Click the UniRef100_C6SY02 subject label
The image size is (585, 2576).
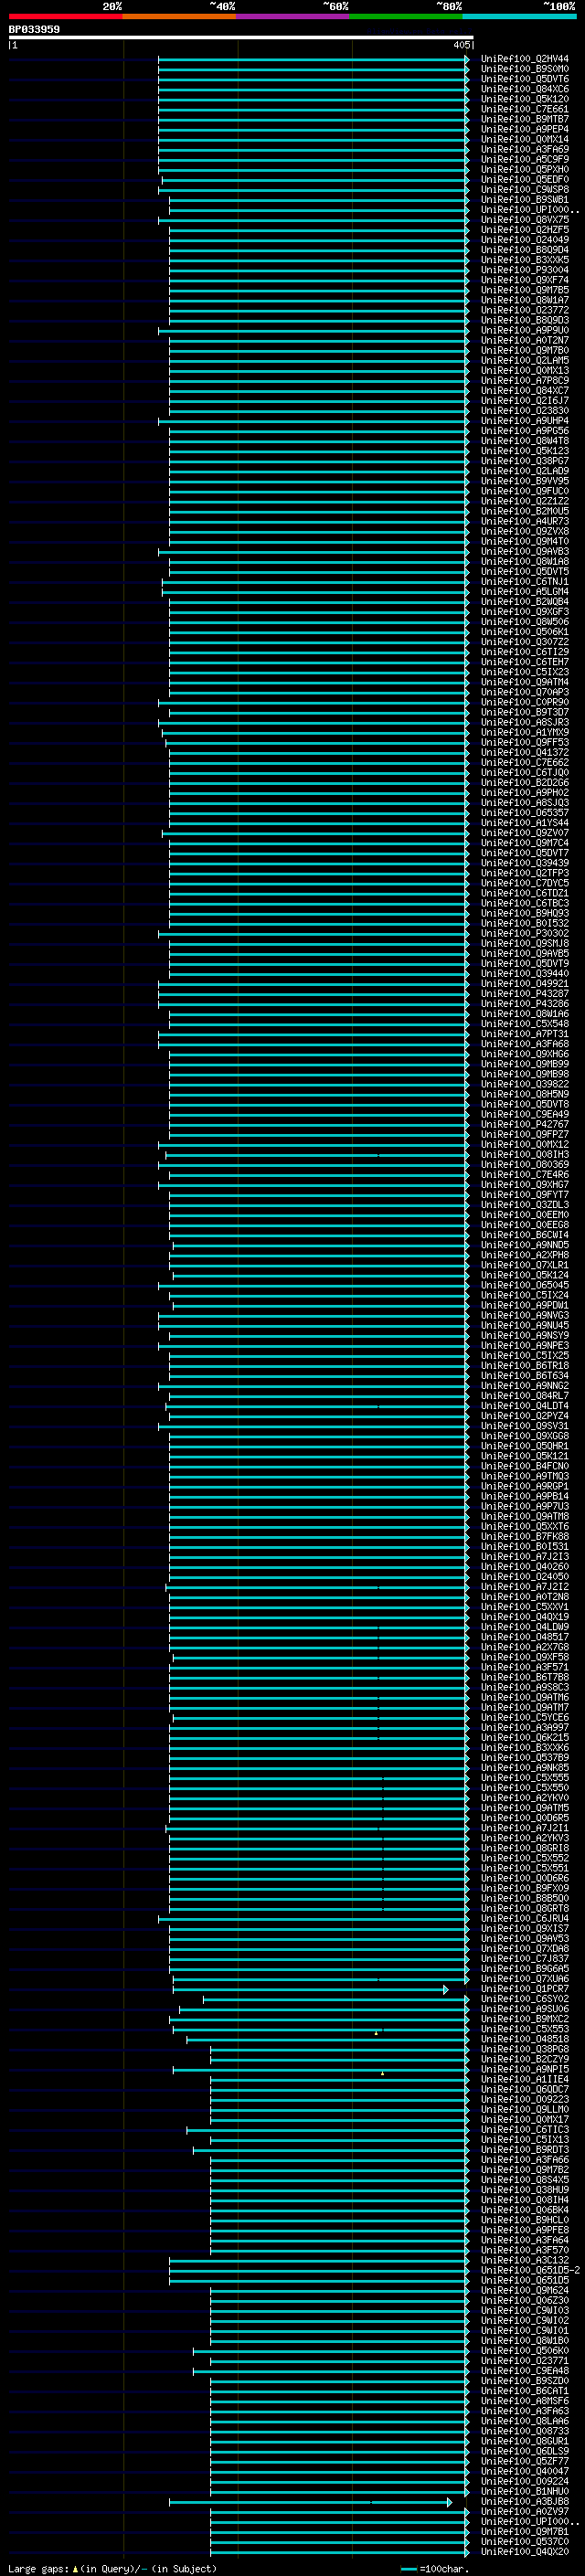click(524, 1999)
